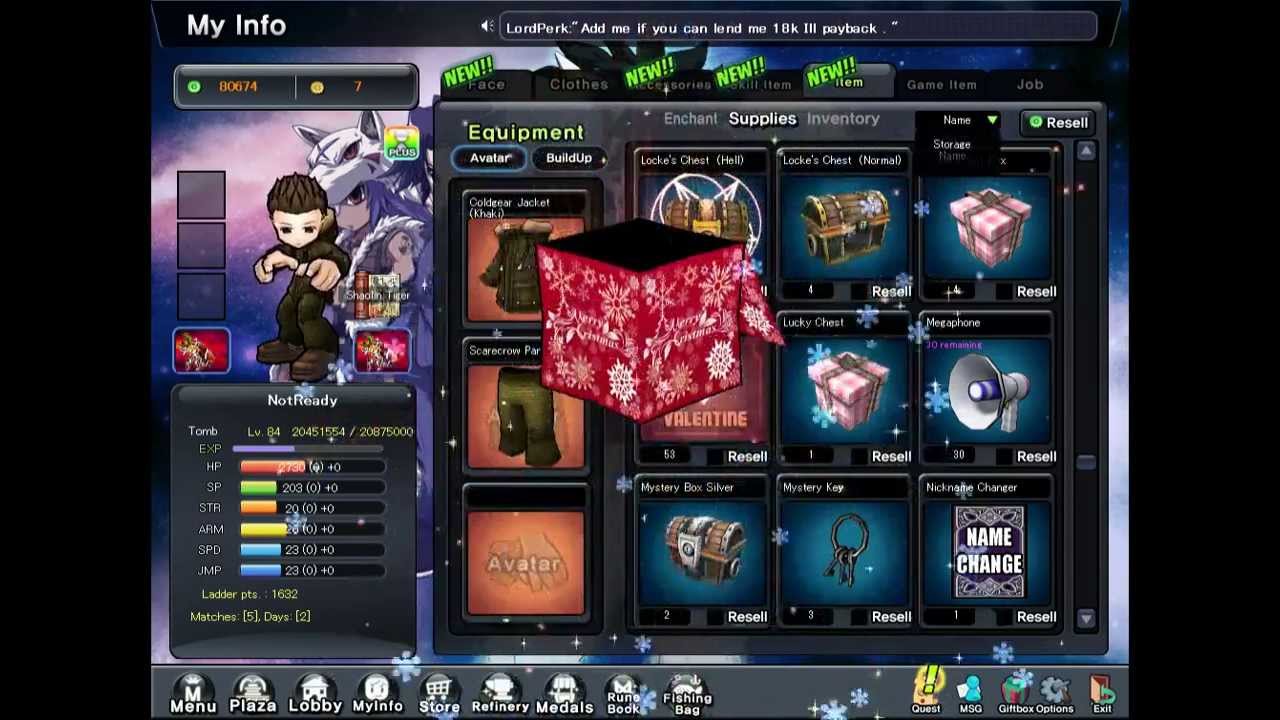
Task: Open the Rune Book
Action: 623,694
